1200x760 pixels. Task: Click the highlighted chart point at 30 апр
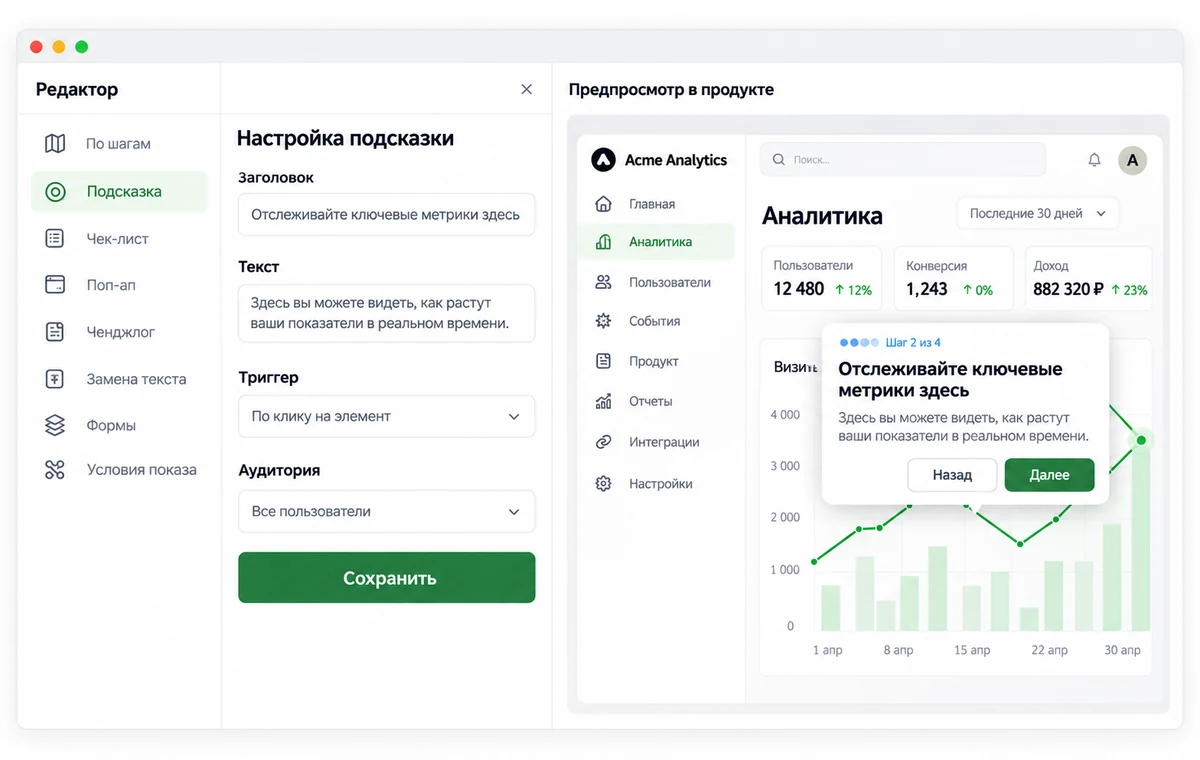(1141, 440)
